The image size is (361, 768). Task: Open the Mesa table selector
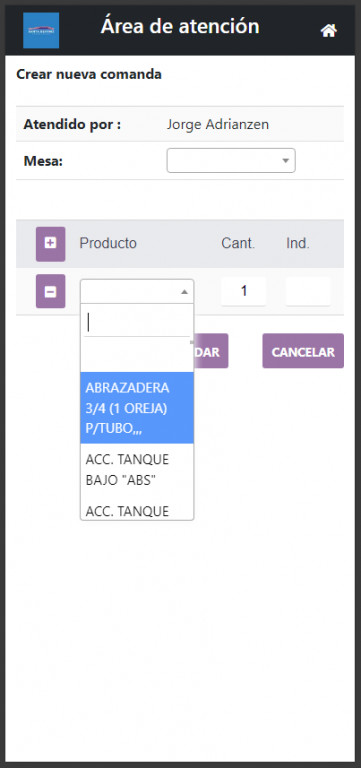231,161
